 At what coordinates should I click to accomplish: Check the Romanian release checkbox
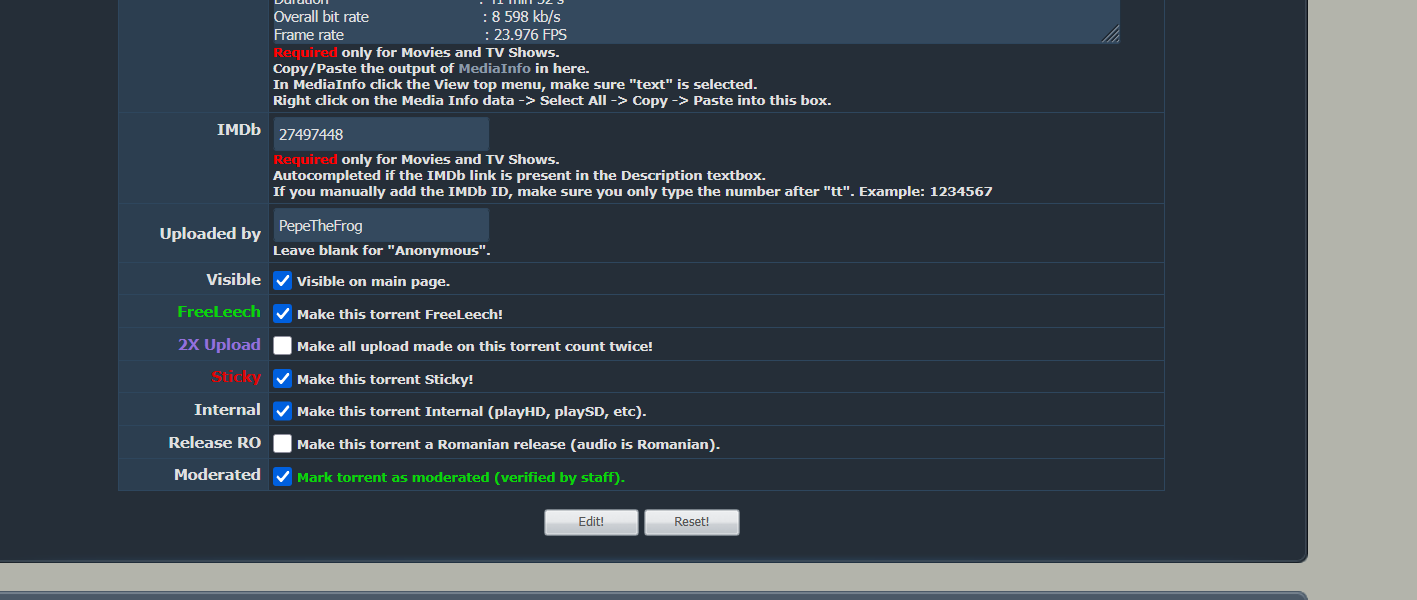[283, 444]
